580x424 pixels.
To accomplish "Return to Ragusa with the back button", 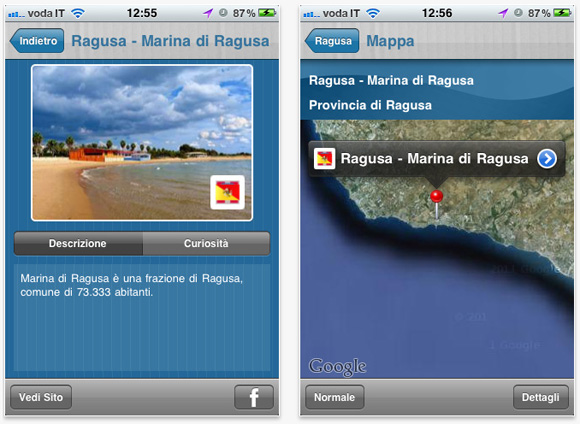I will (332, 41).
